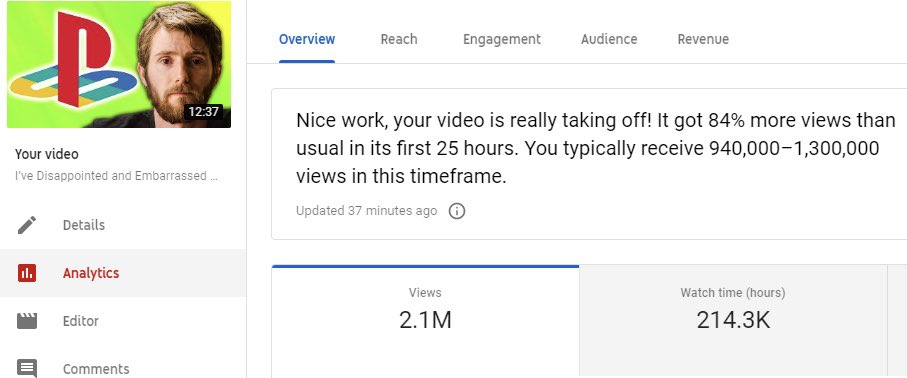Click the info icon beside Updated 37 minutes ago
Screen dimensions: 907x378
(x=457, y=211)
